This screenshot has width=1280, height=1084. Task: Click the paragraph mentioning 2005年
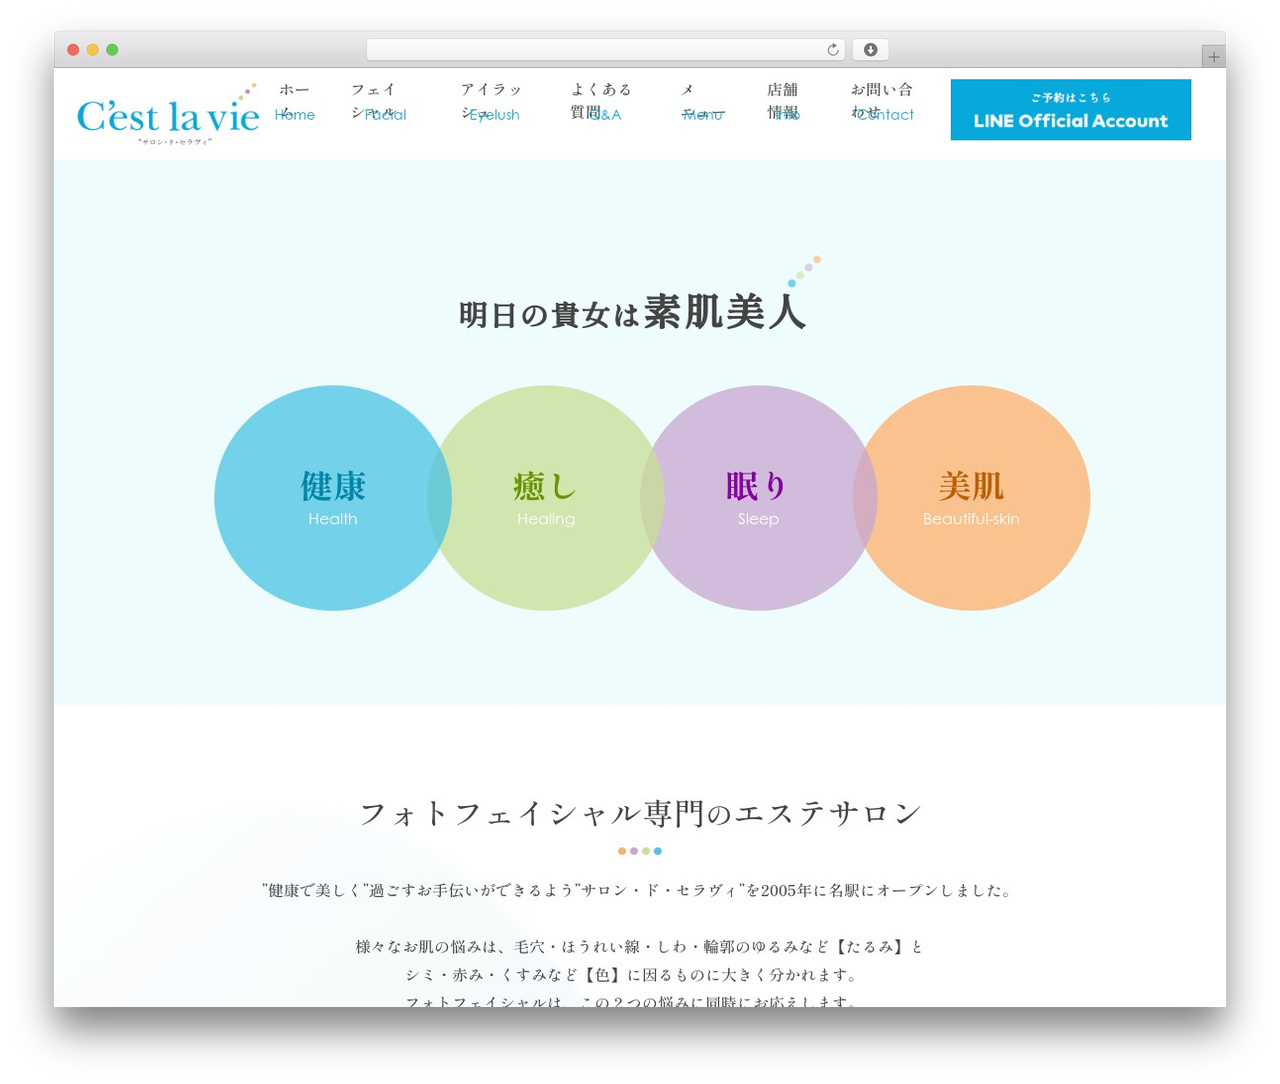(640, 890)
